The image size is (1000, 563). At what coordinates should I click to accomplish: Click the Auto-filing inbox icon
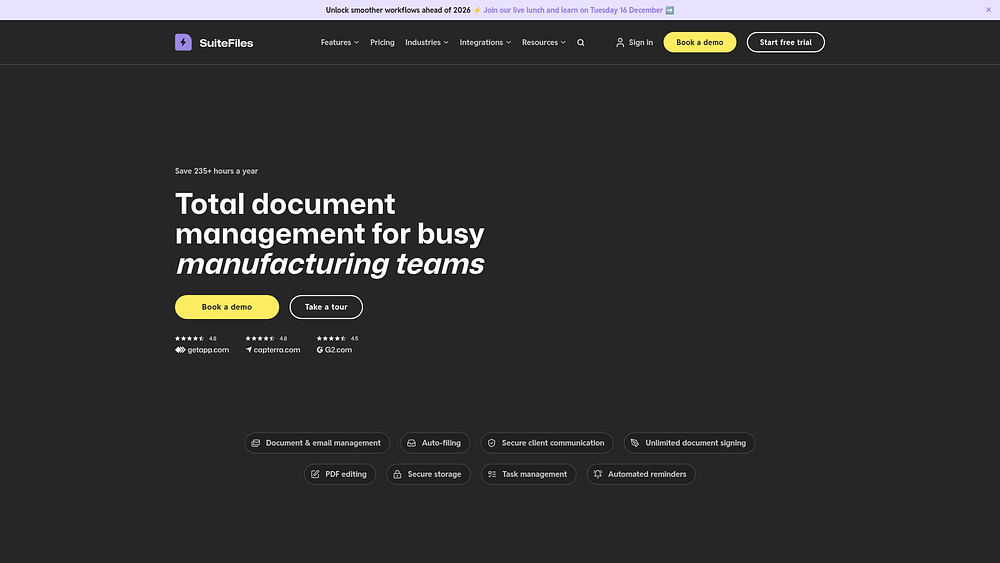tap(411, 443)
